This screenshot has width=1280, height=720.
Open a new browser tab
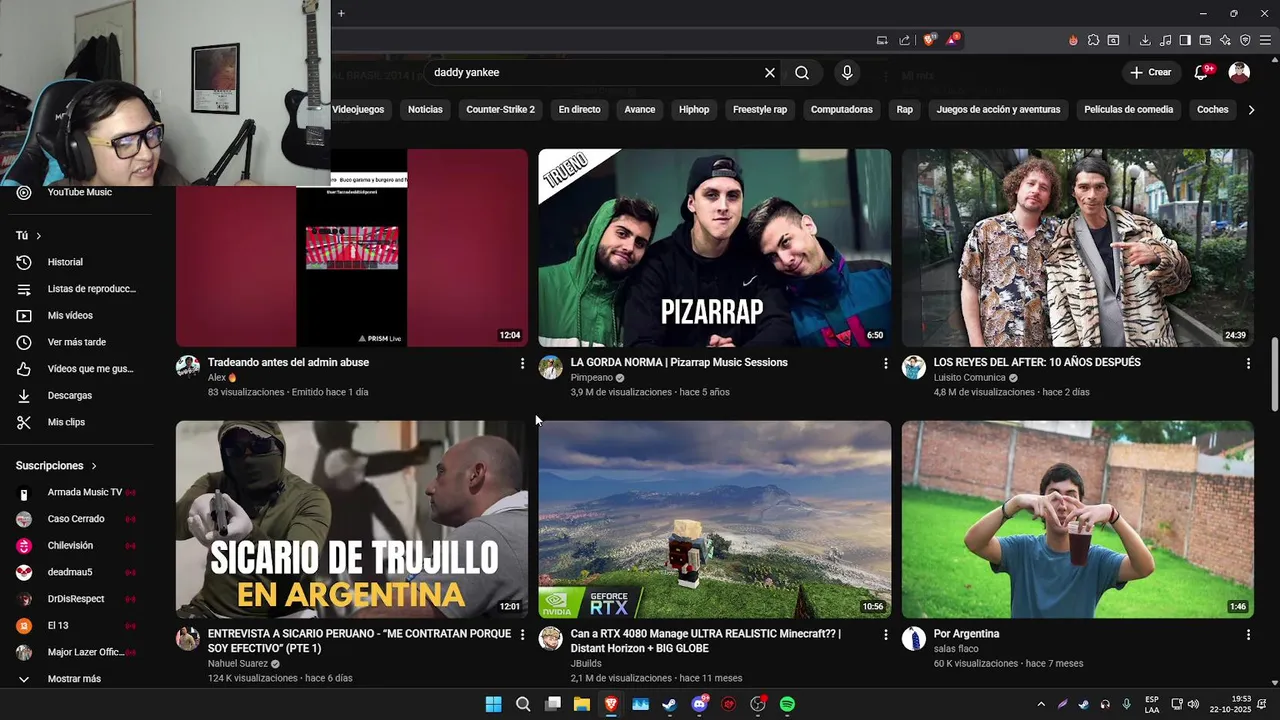tap(341, 13)
